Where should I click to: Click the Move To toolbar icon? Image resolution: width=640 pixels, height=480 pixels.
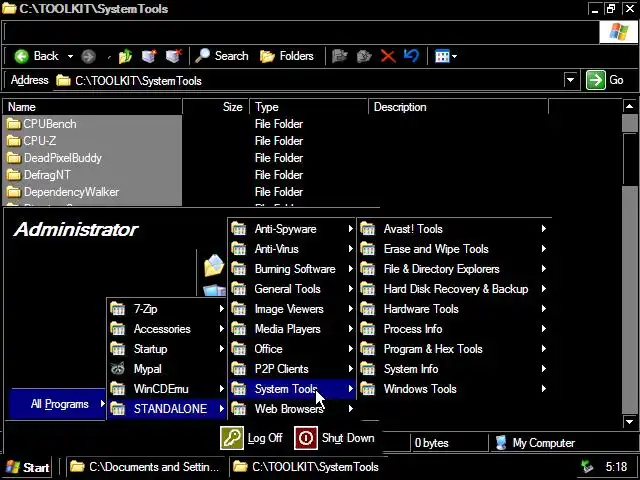(x=339, y=56)
